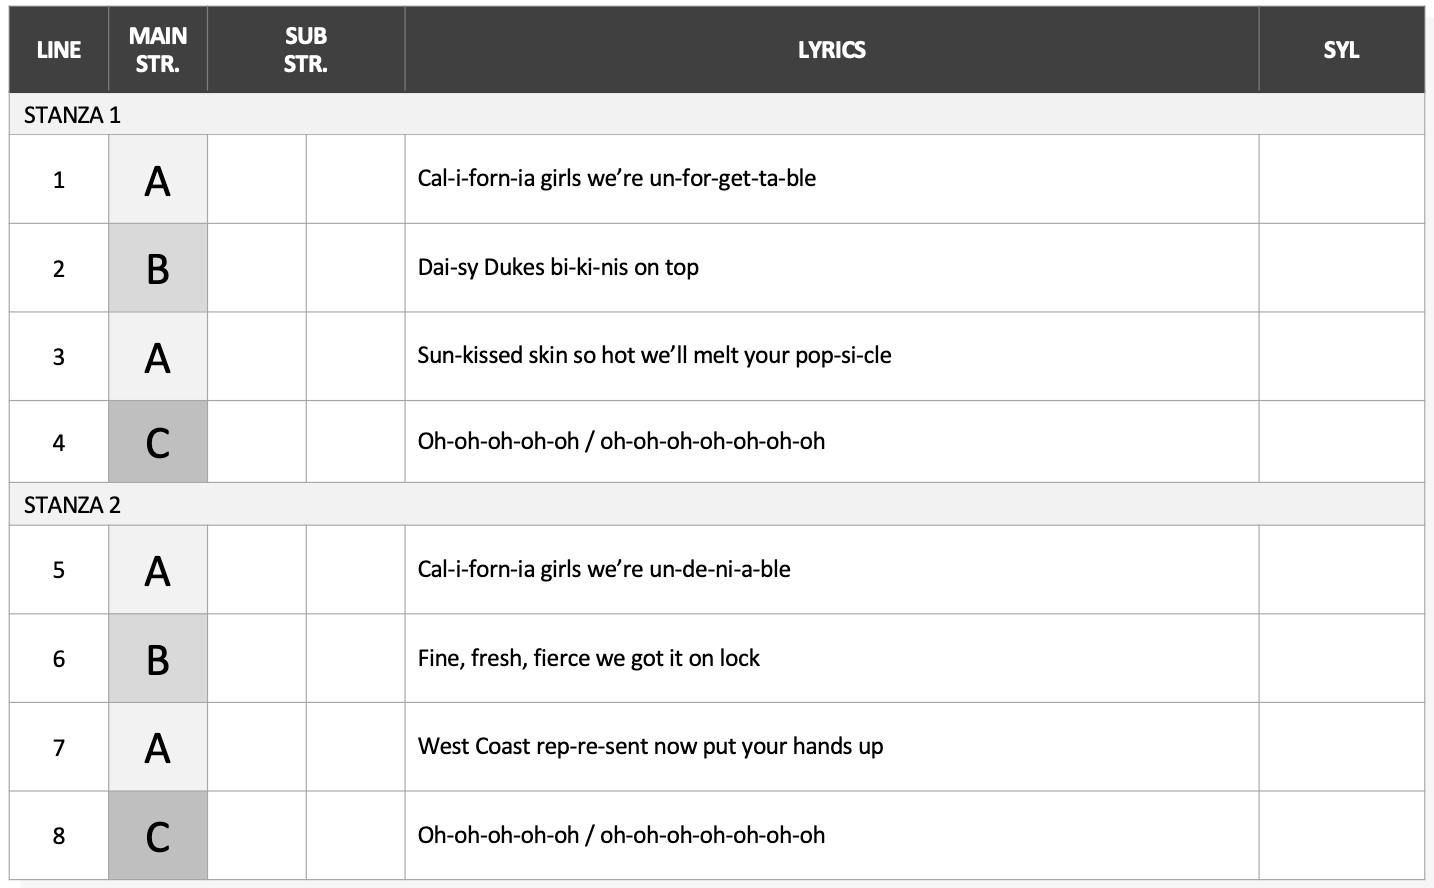Click the LYRICS column header

click(x=831, y=49)
